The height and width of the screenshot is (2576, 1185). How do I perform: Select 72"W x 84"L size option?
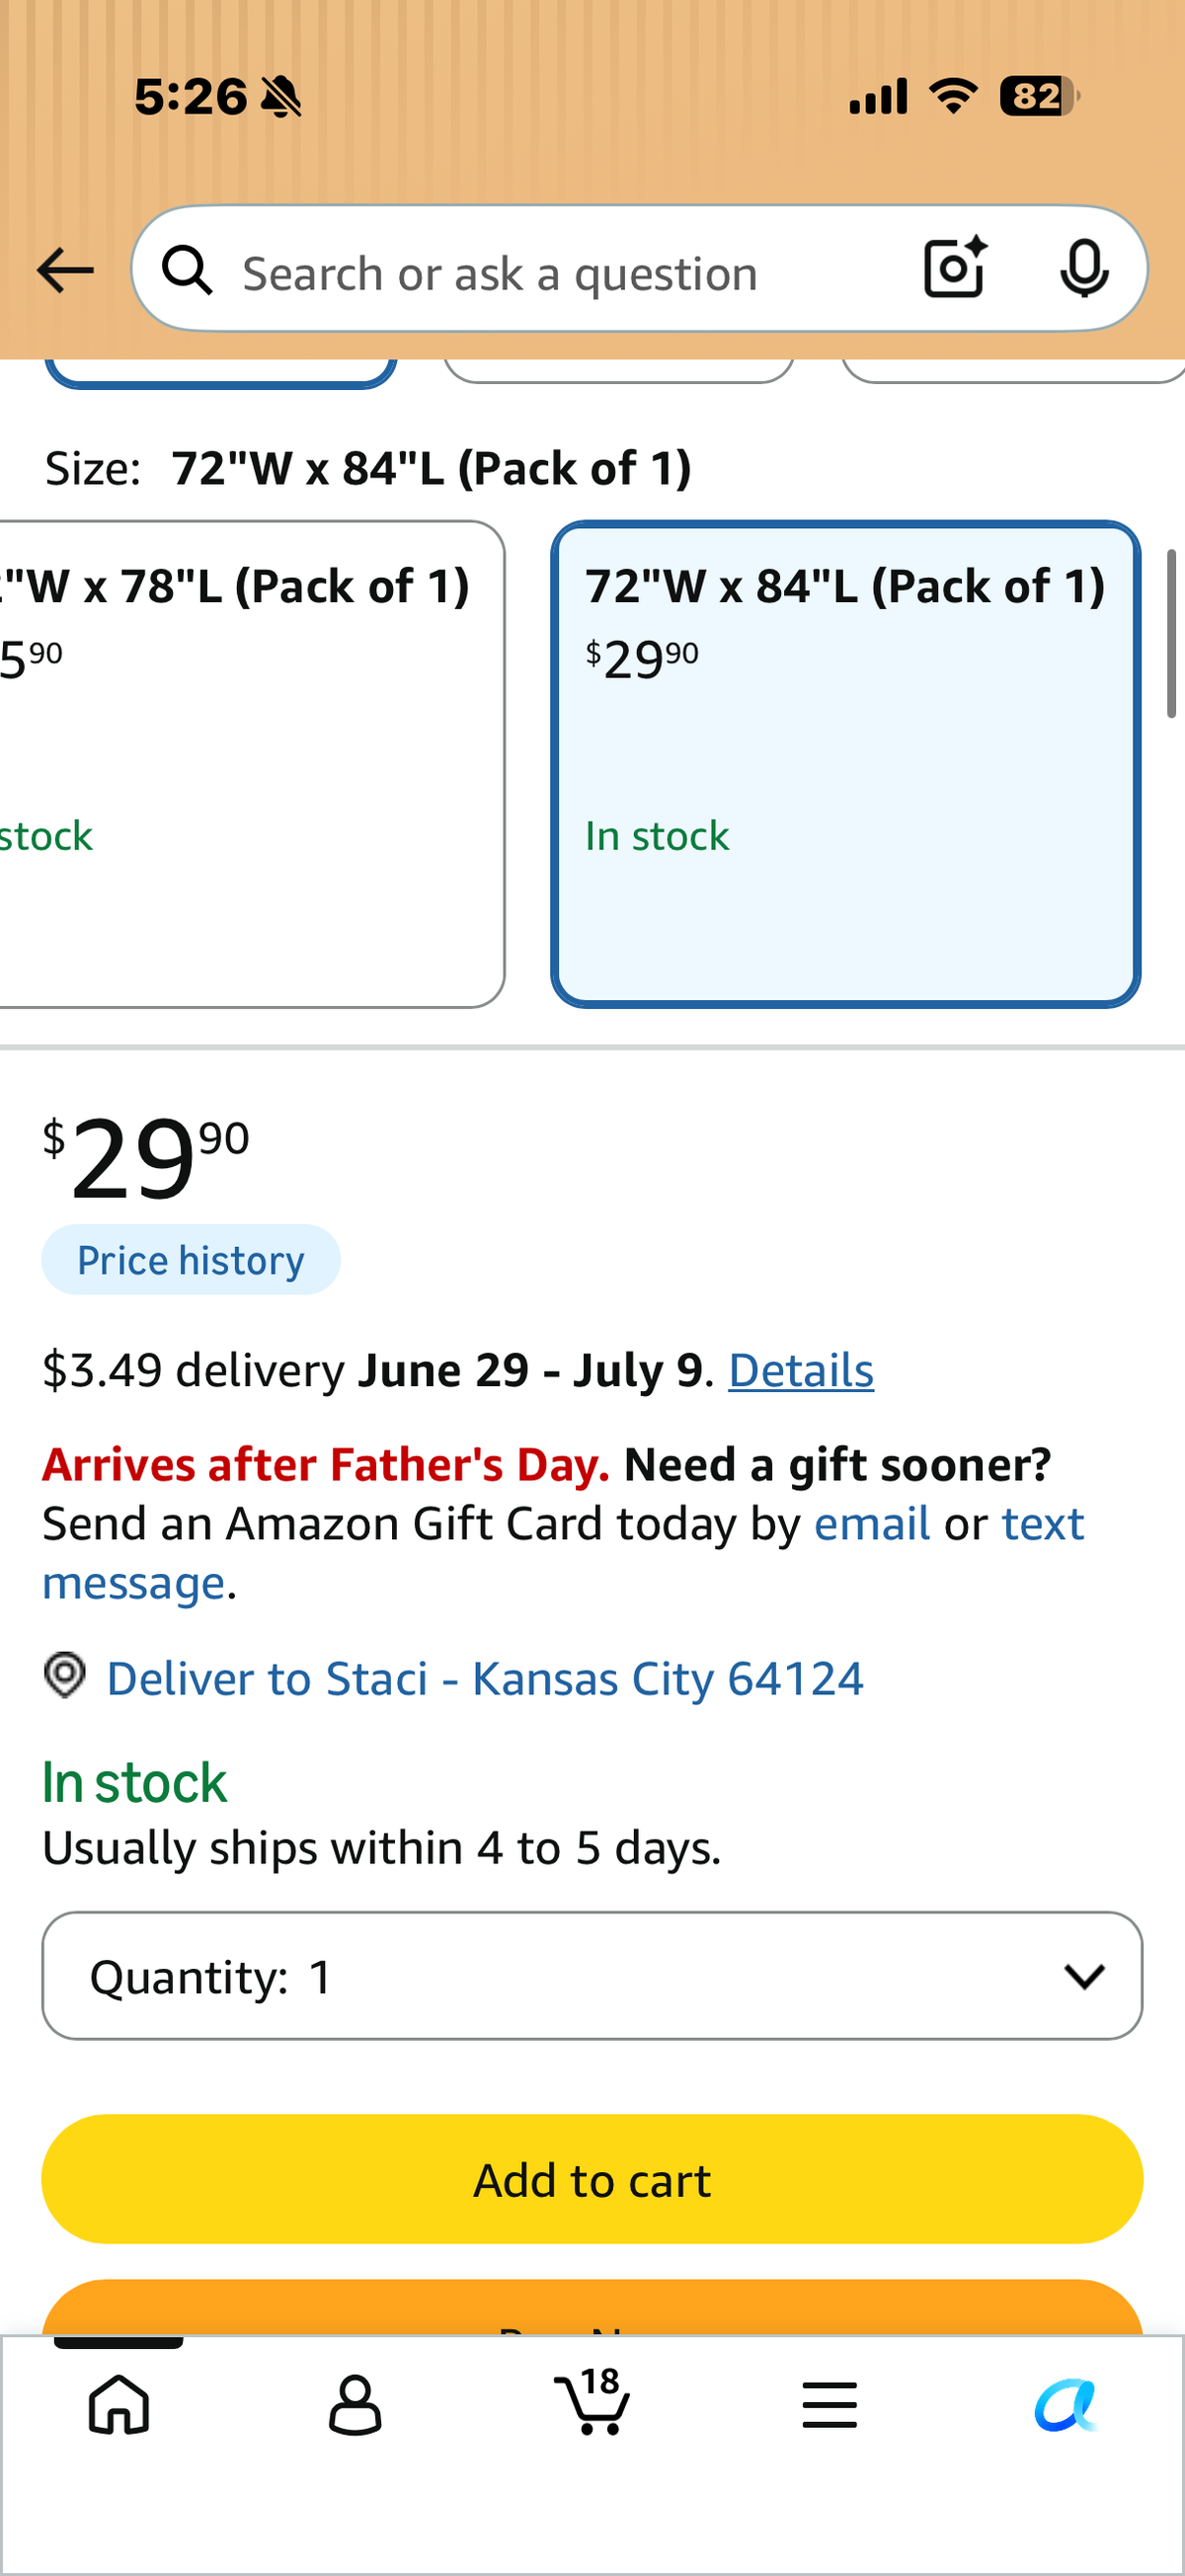(x=845, y=764)
